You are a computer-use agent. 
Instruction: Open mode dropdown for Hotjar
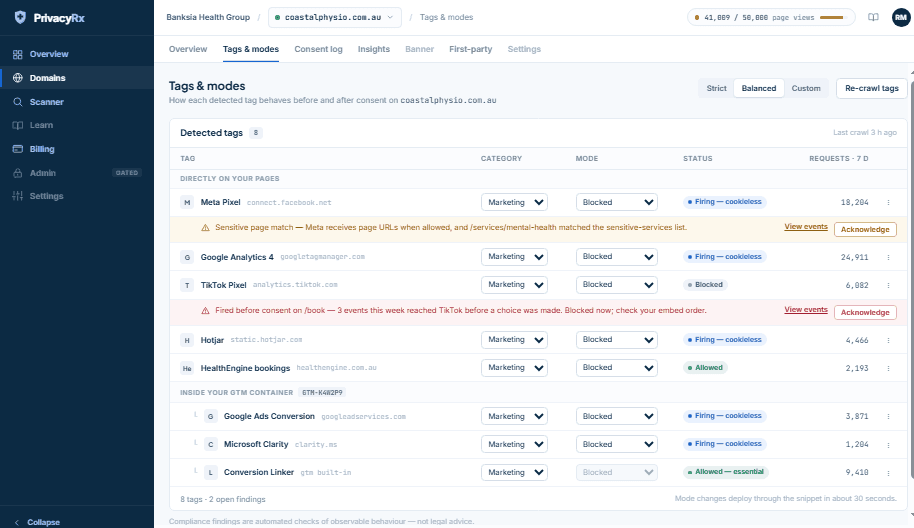617,339
